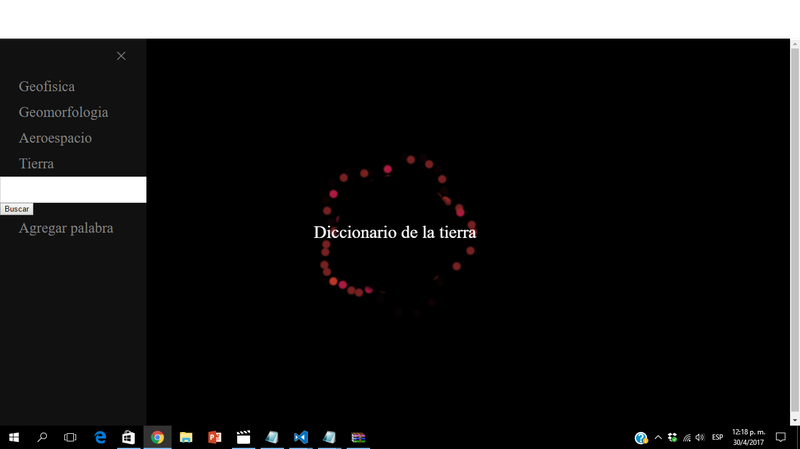Expand hidden system tray icons
The height and width of the screenshot is (449, 800).
[658, 437]
